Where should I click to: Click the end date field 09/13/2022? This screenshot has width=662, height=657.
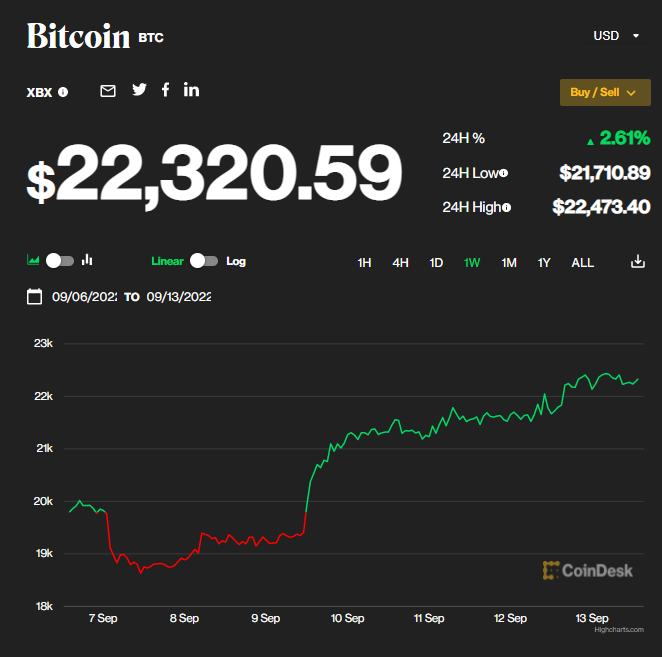[x=179, y=297]
